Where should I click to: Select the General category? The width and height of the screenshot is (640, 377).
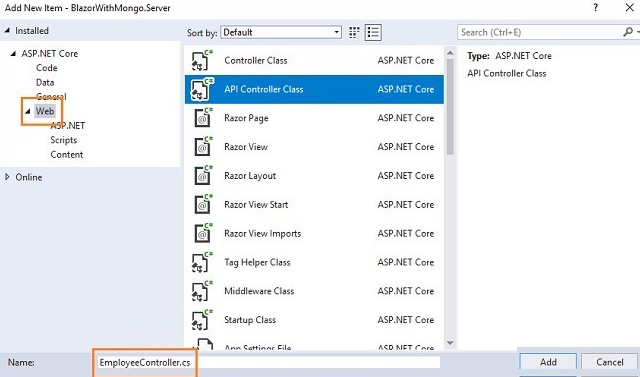(x=51, y=97)
